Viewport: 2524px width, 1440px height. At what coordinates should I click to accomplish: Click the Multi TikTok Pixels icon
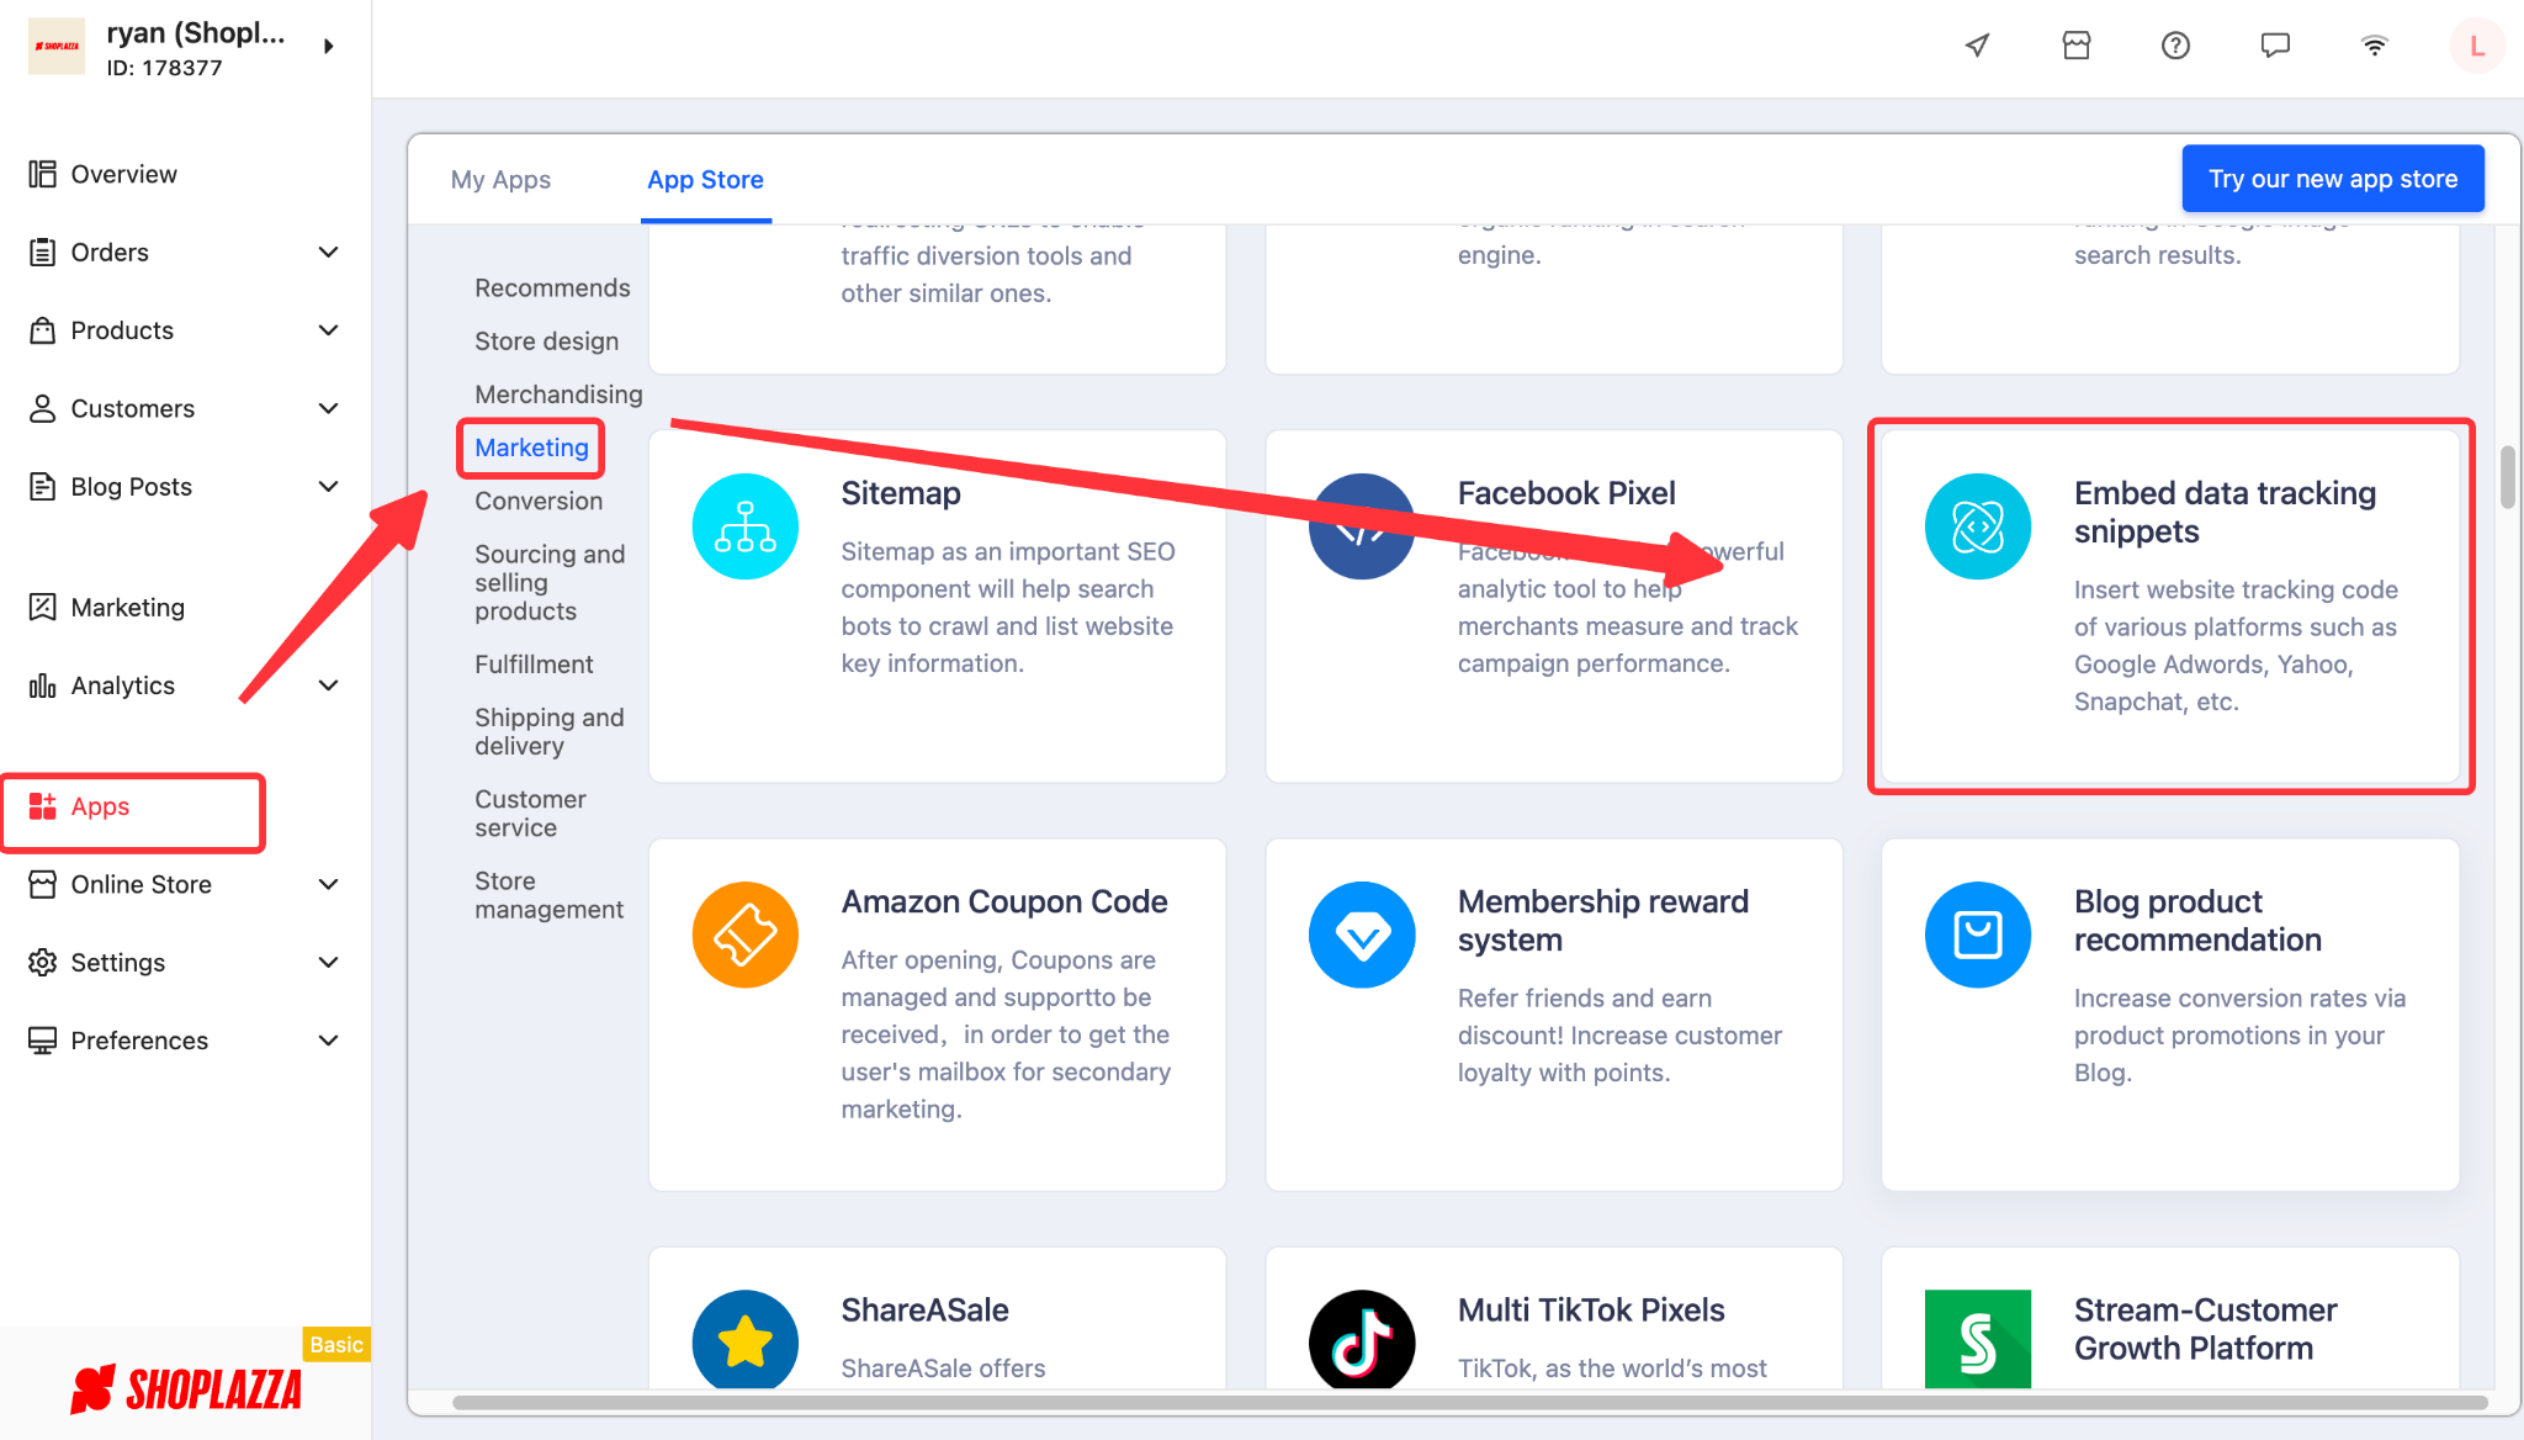pos(1361,1338)
